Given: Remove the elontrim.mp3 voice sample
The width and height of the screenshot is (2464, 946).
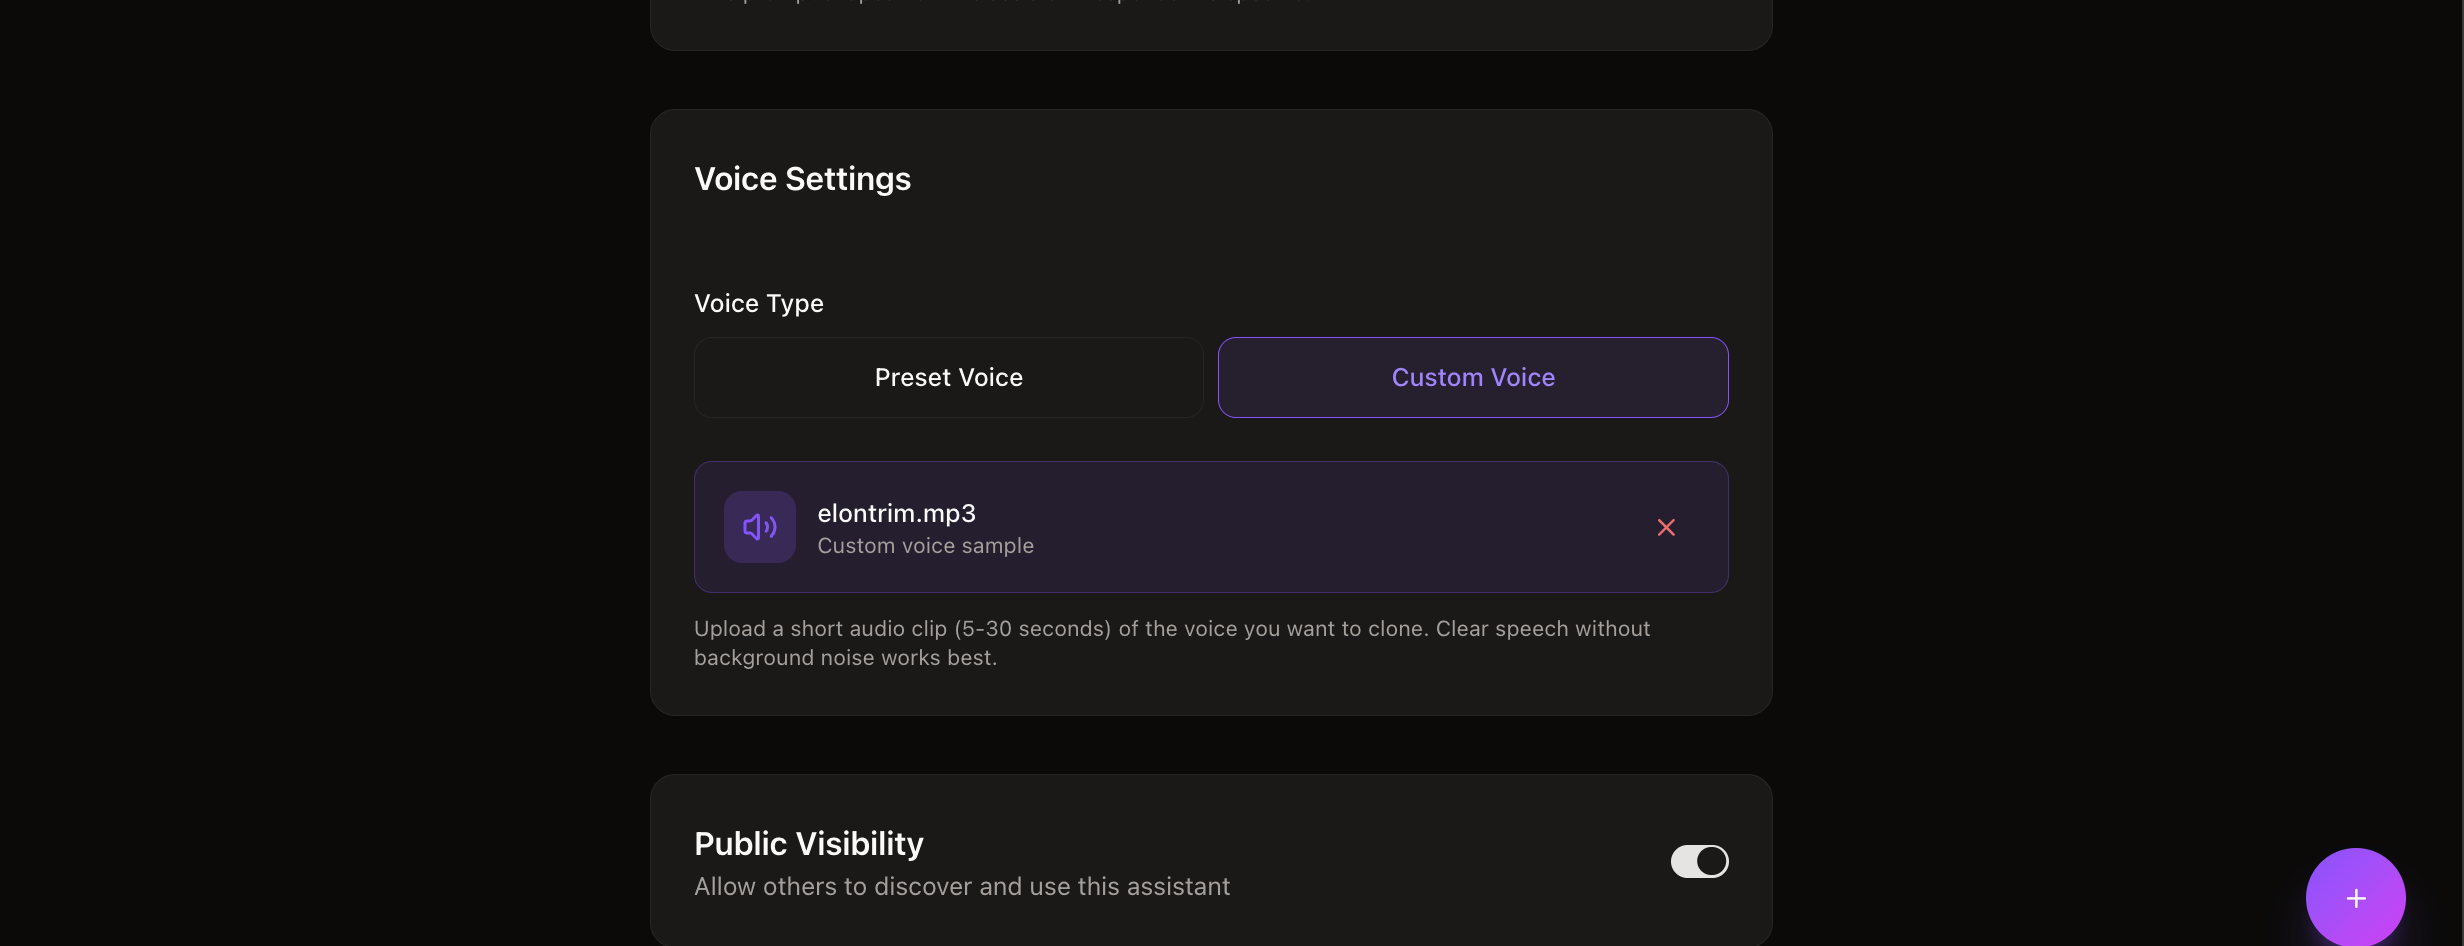Looking at the screenshot, I should point(1666,527).
